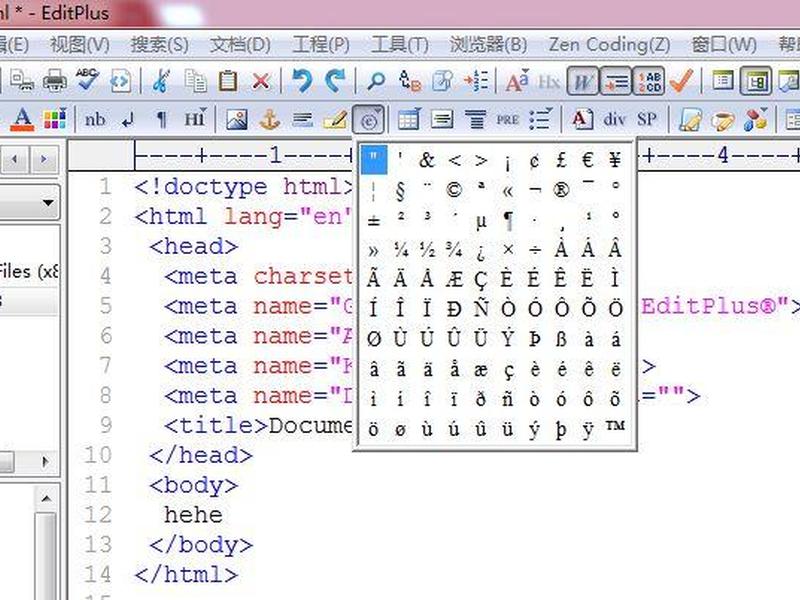Click the printer icon in the toolbar
Viewport: 800px width, 600px height.
coord(55,81)
